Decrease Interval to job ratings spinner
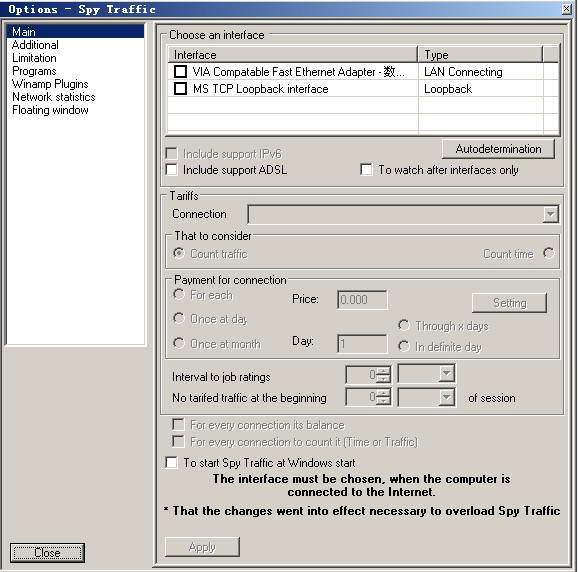Screen dimensions: 578x572 [384, 379]
